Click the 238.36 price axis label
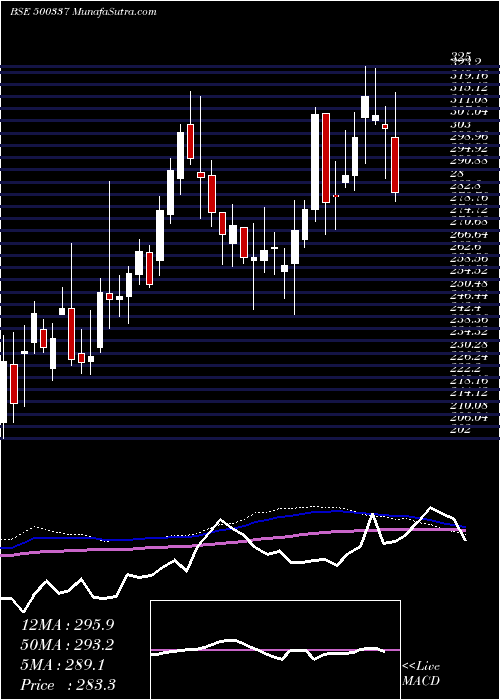500x700 pixels. pyautogui.click(x=469, y=320)
